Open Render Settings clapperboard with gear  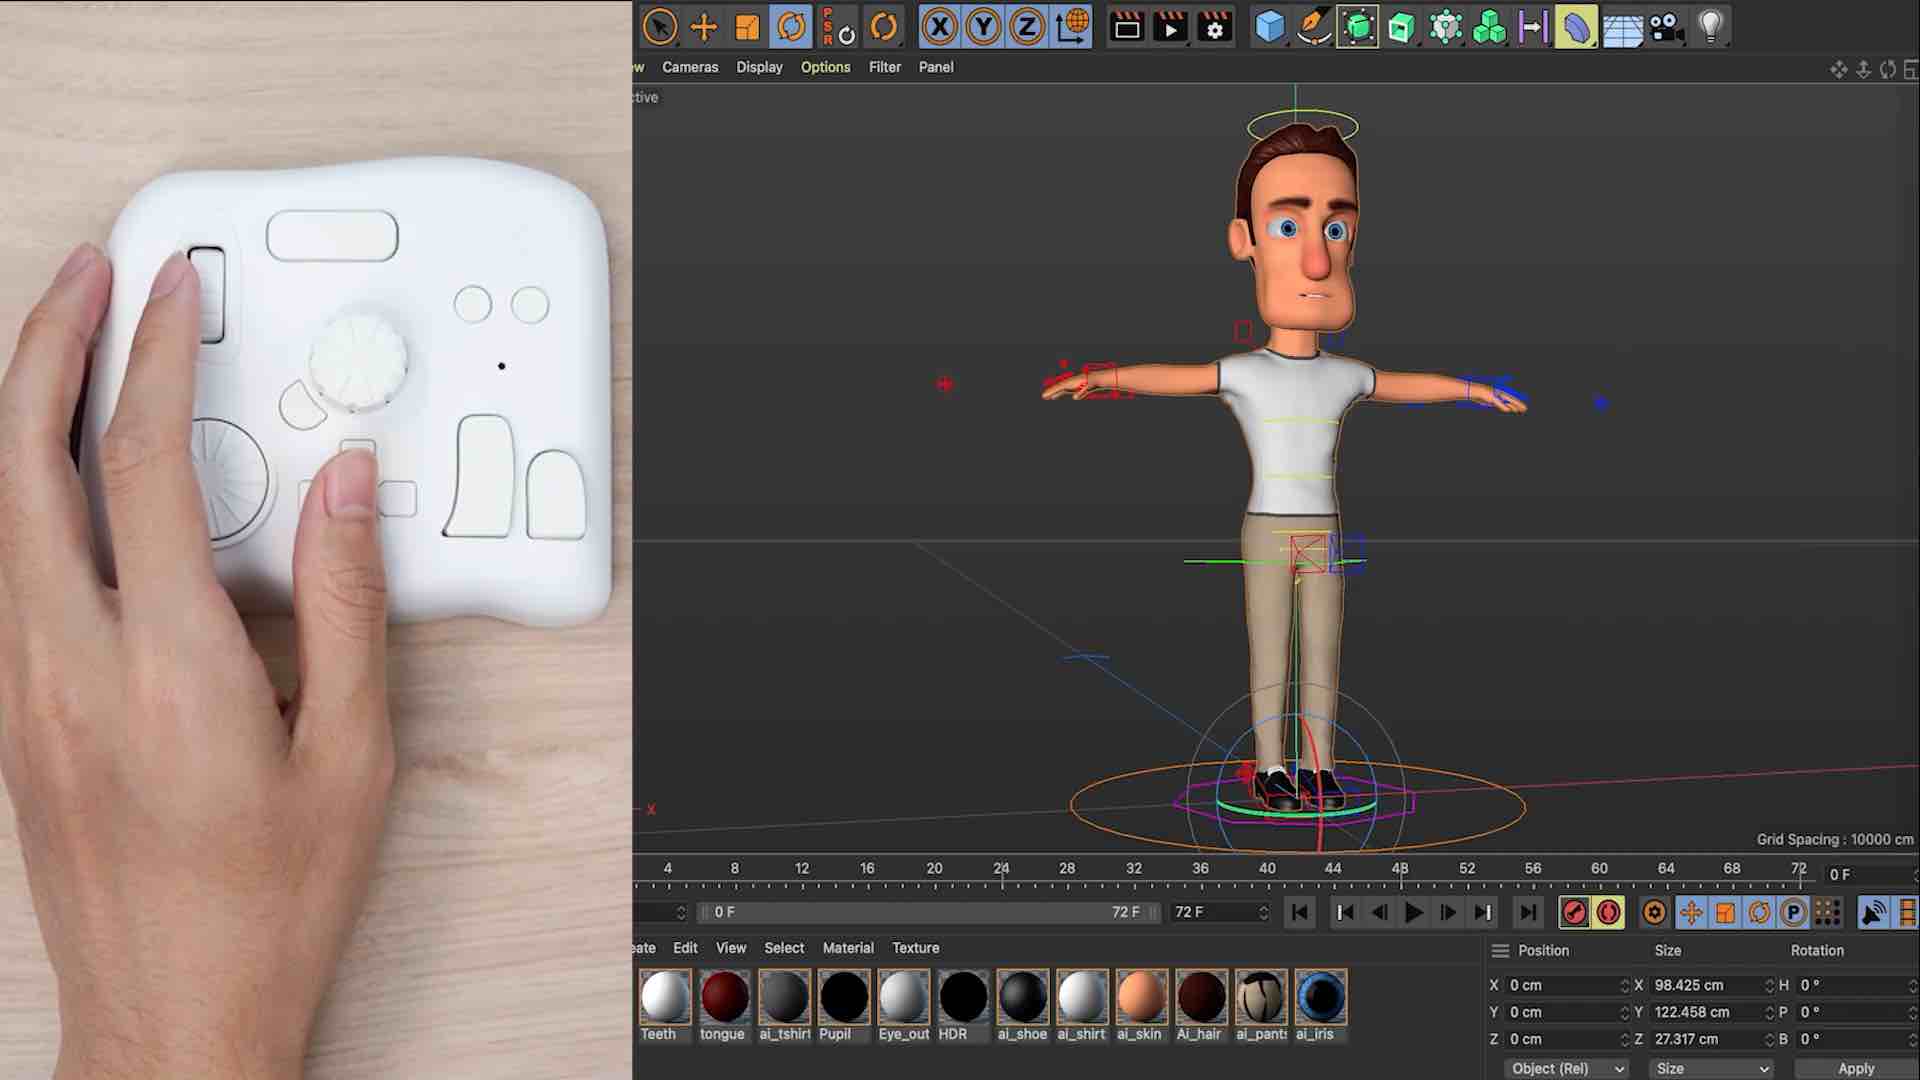click(x=1215, y=27)
